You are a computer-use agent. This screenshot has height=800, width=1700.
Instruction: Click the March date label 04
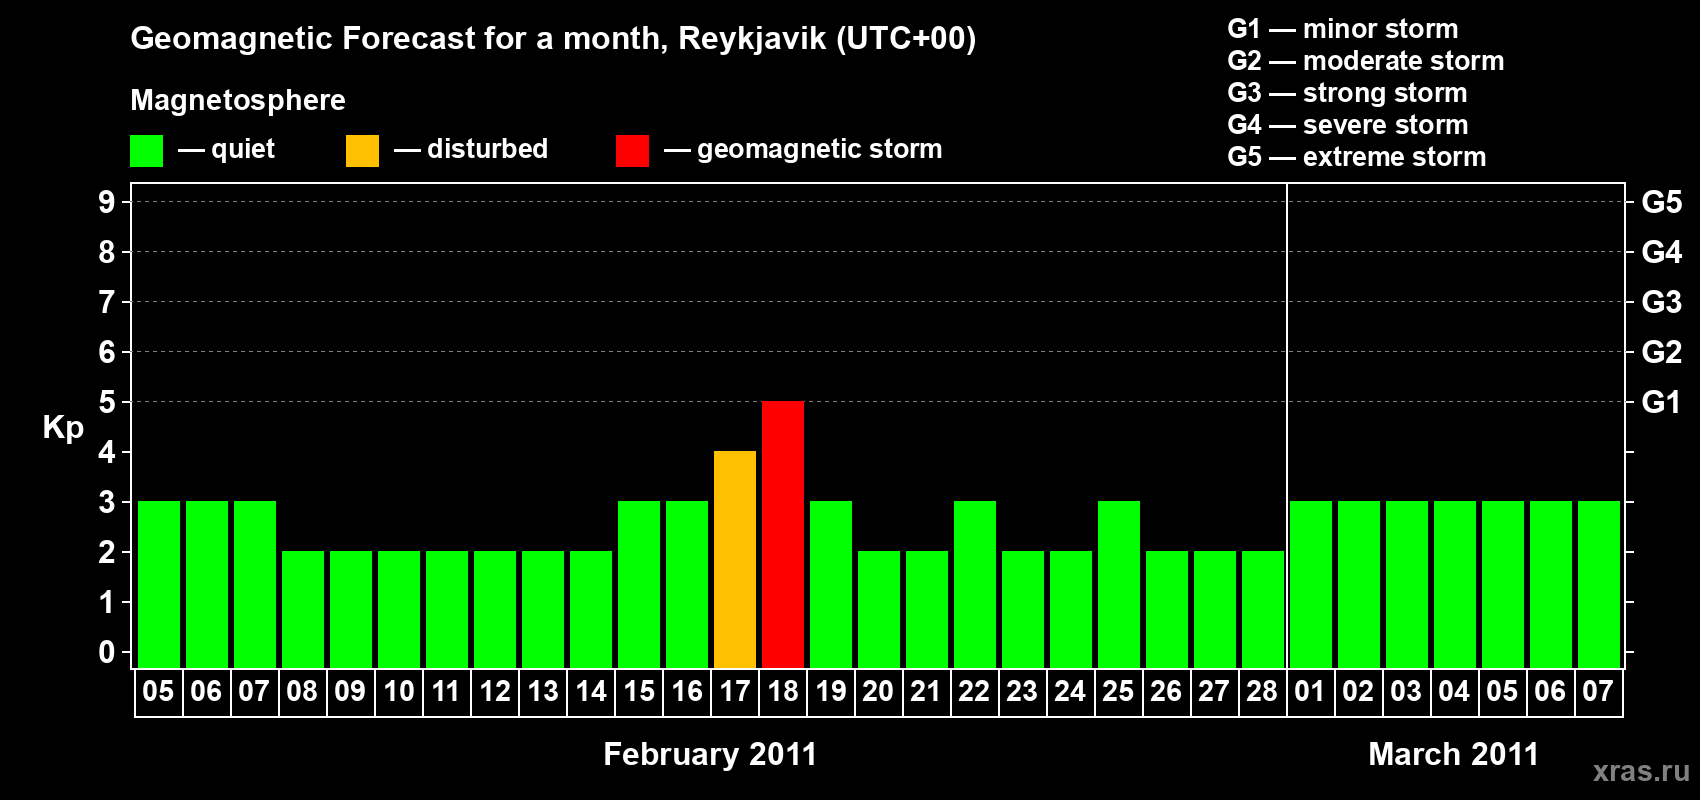(1454, 692)
